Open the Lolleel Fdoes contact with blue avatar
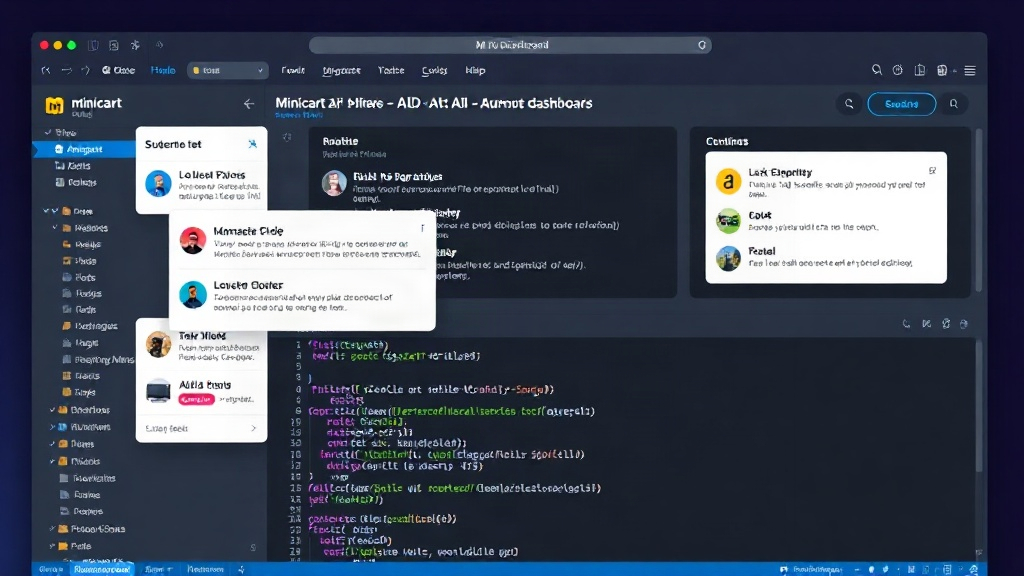The image size is (1024, 576). [x=201, y=184]
